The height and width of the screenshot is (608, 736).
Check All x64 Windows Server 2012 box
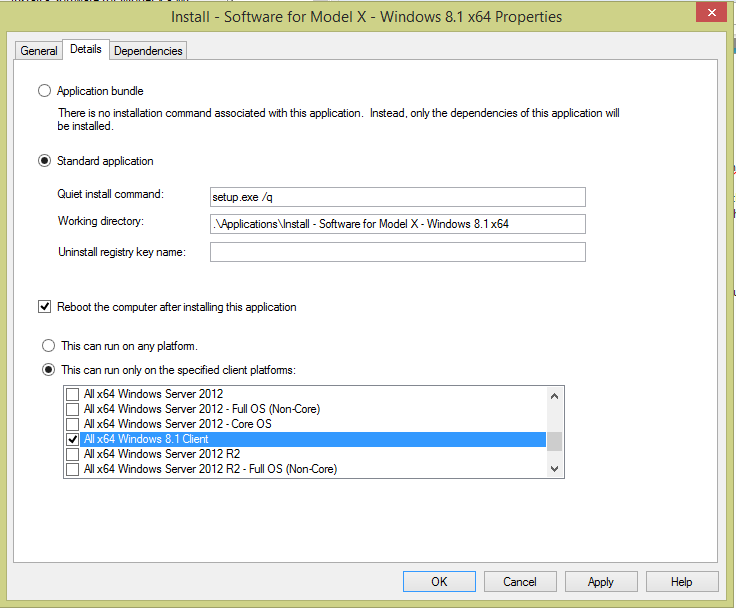pyautogui.click(x=72, y=394)
